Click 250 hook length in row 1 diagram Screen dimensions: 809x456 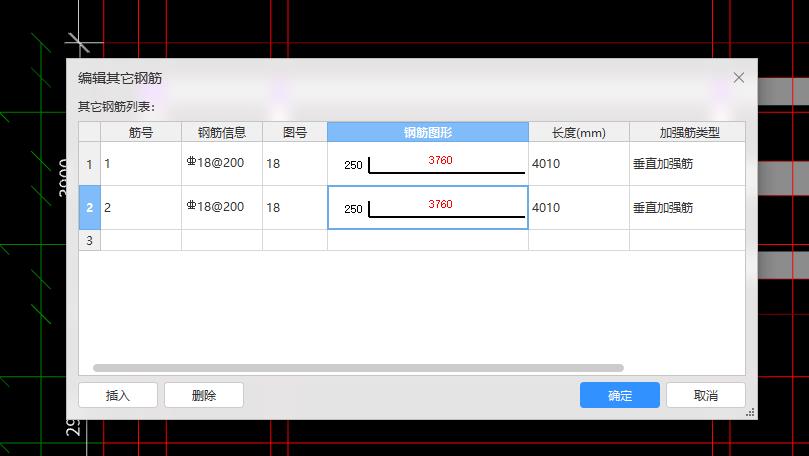[353, 165]
